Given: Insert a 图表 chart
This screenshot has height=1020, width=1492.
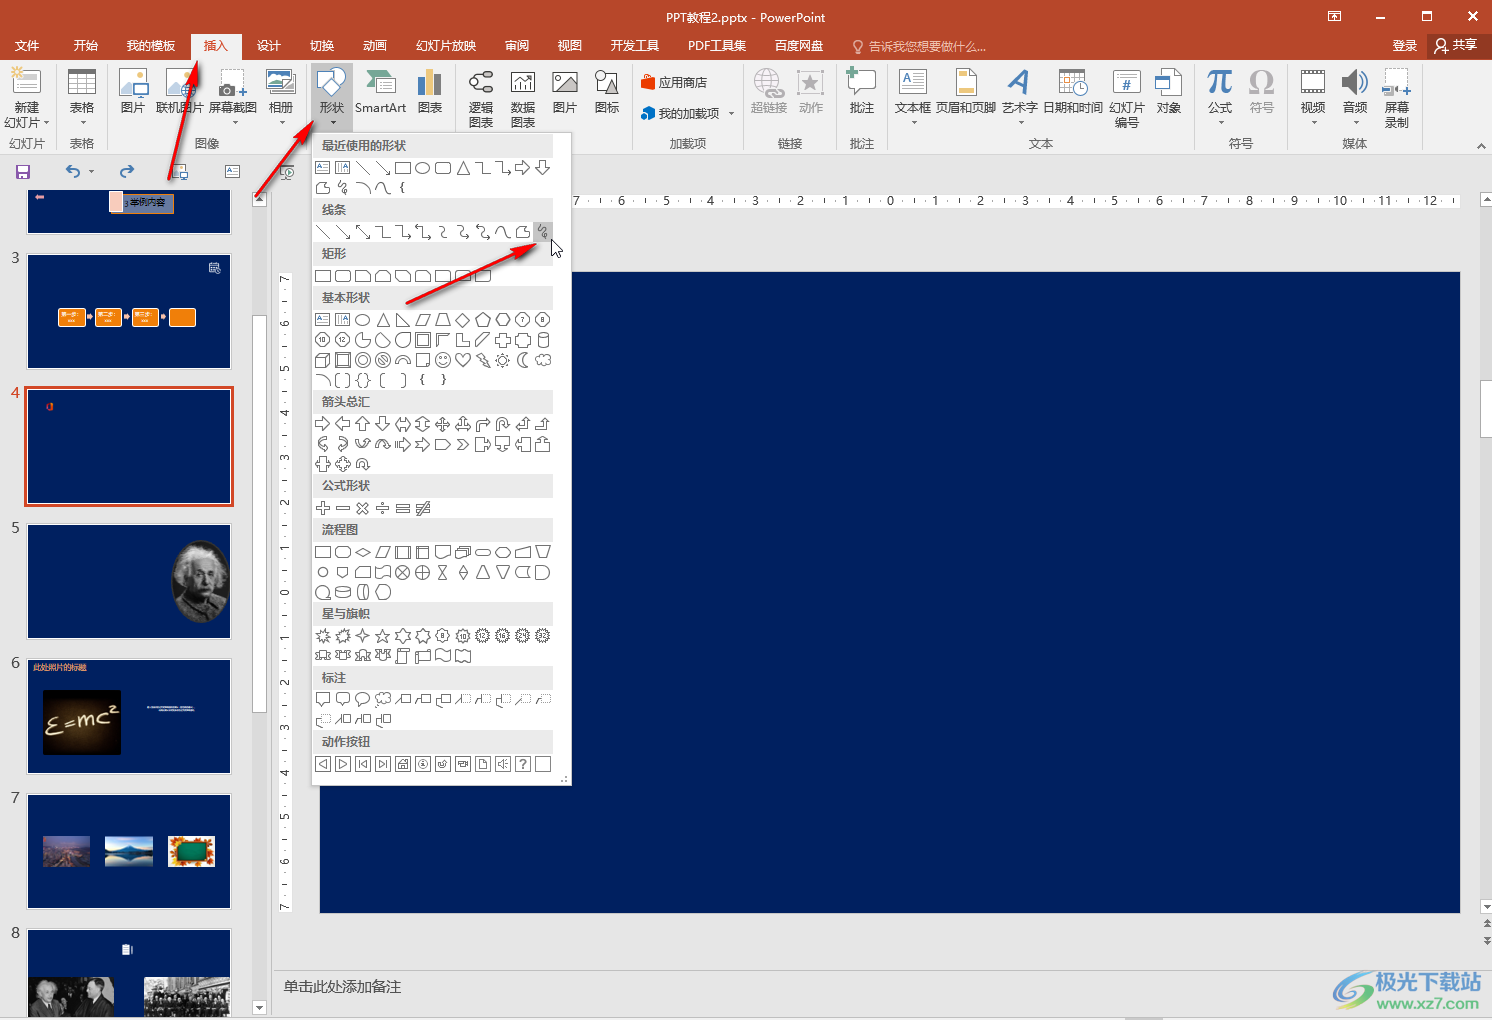Looking at the screenshot, I should coord(430,92).
